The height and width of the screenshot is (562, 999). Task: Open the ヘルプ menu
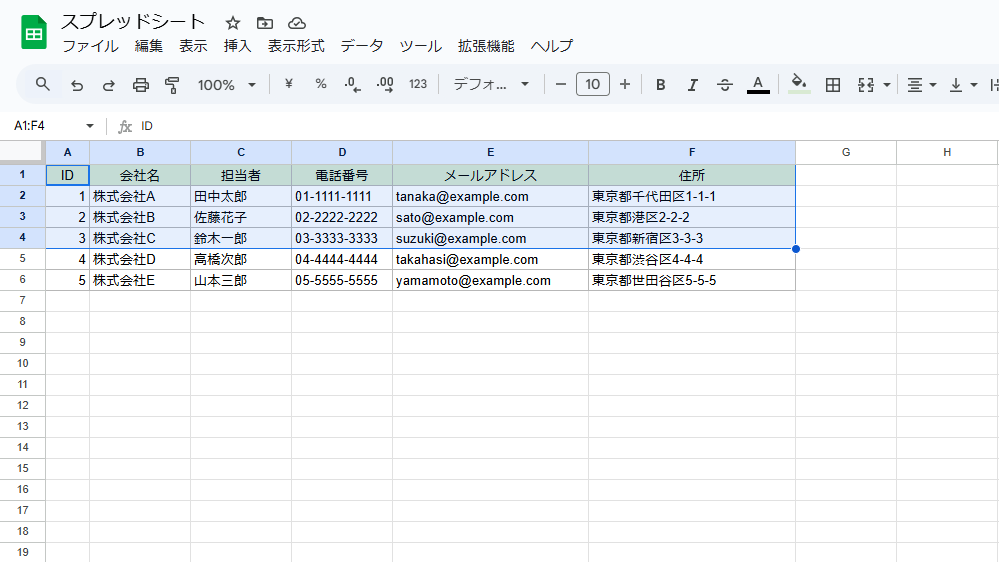(x=552, y=46)
